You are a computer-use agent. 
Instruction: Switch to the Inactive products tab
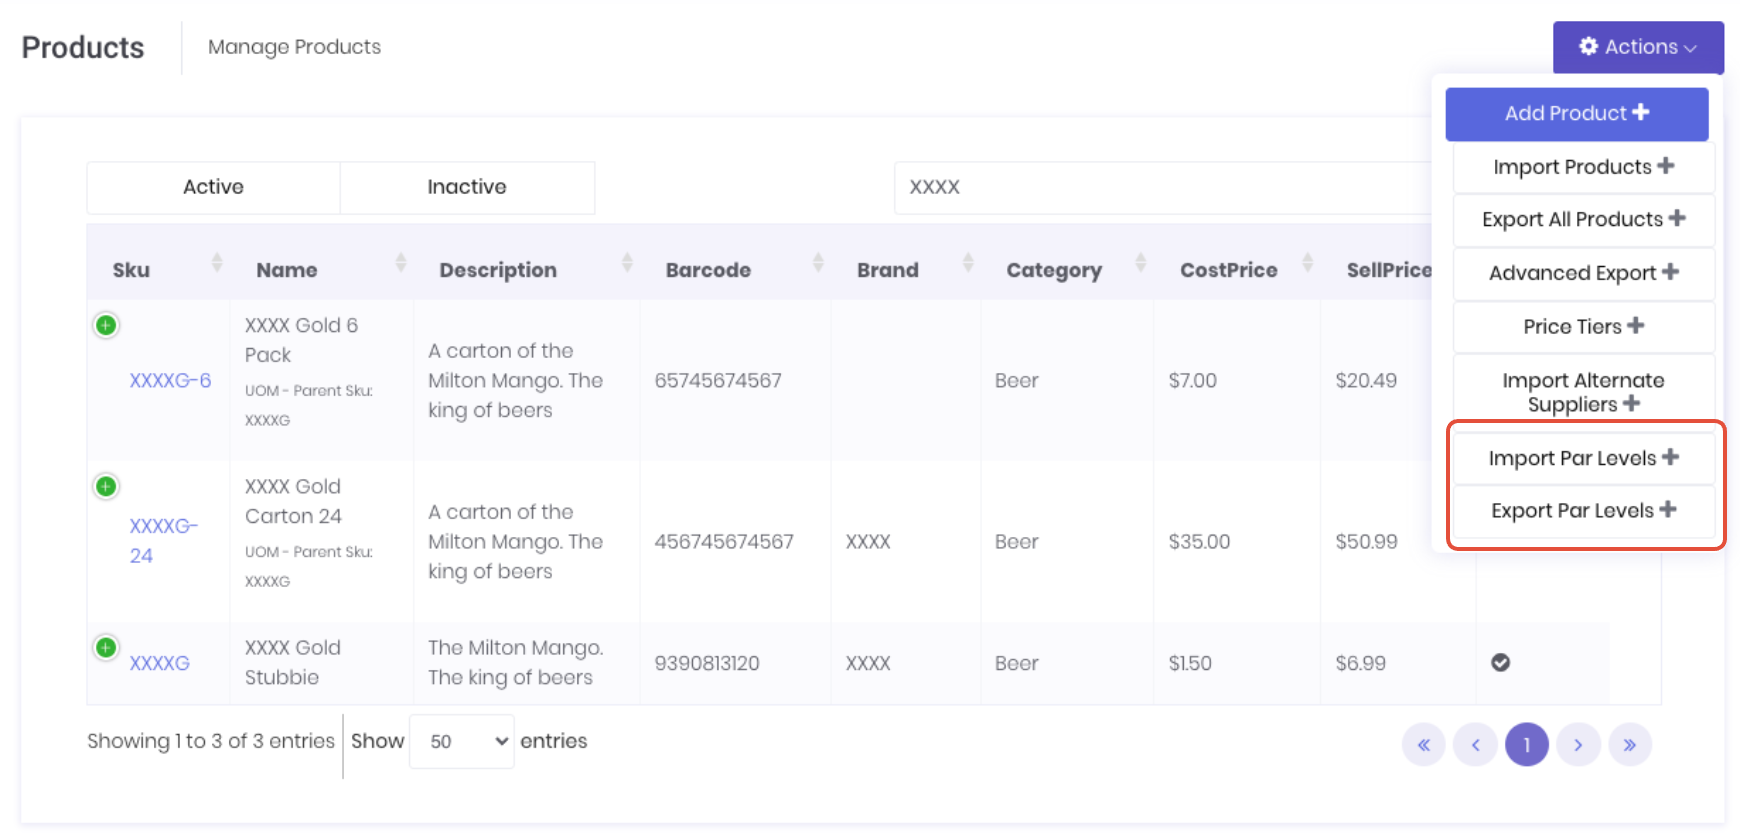click(467, 187)
